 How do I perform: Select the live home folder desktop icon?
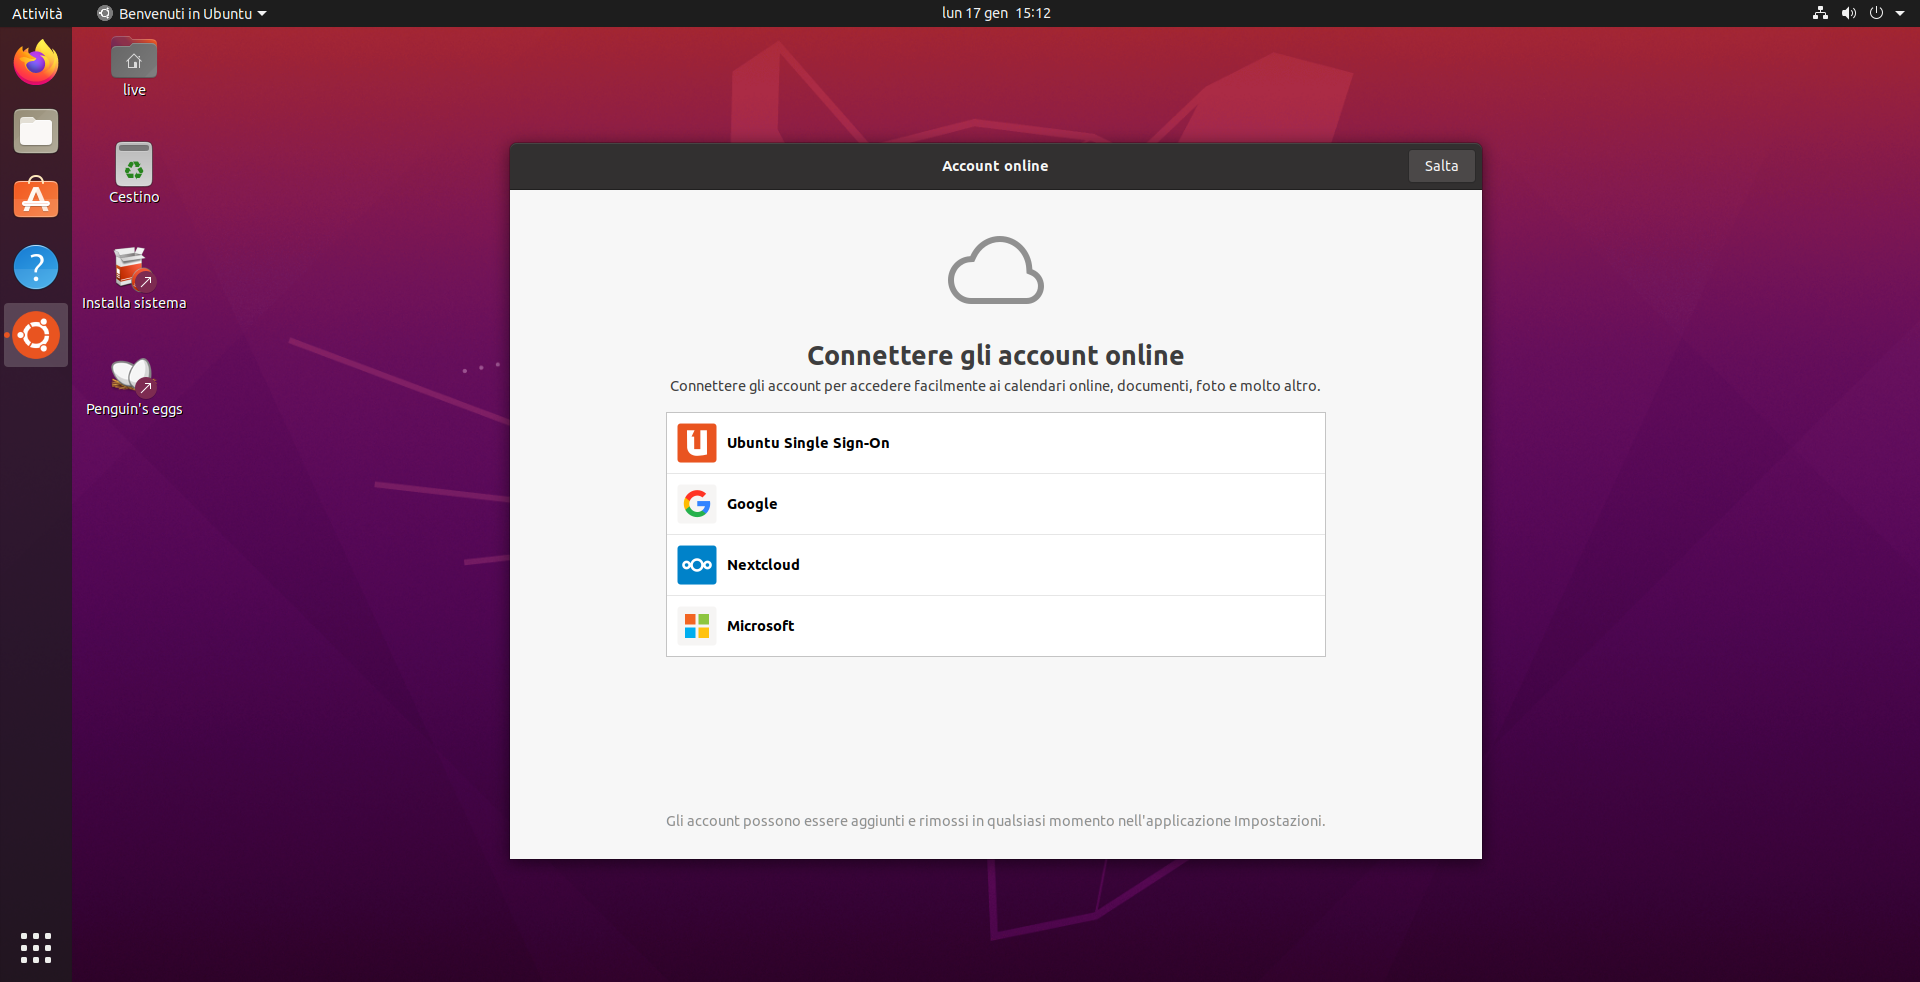[x=134, y=68]
